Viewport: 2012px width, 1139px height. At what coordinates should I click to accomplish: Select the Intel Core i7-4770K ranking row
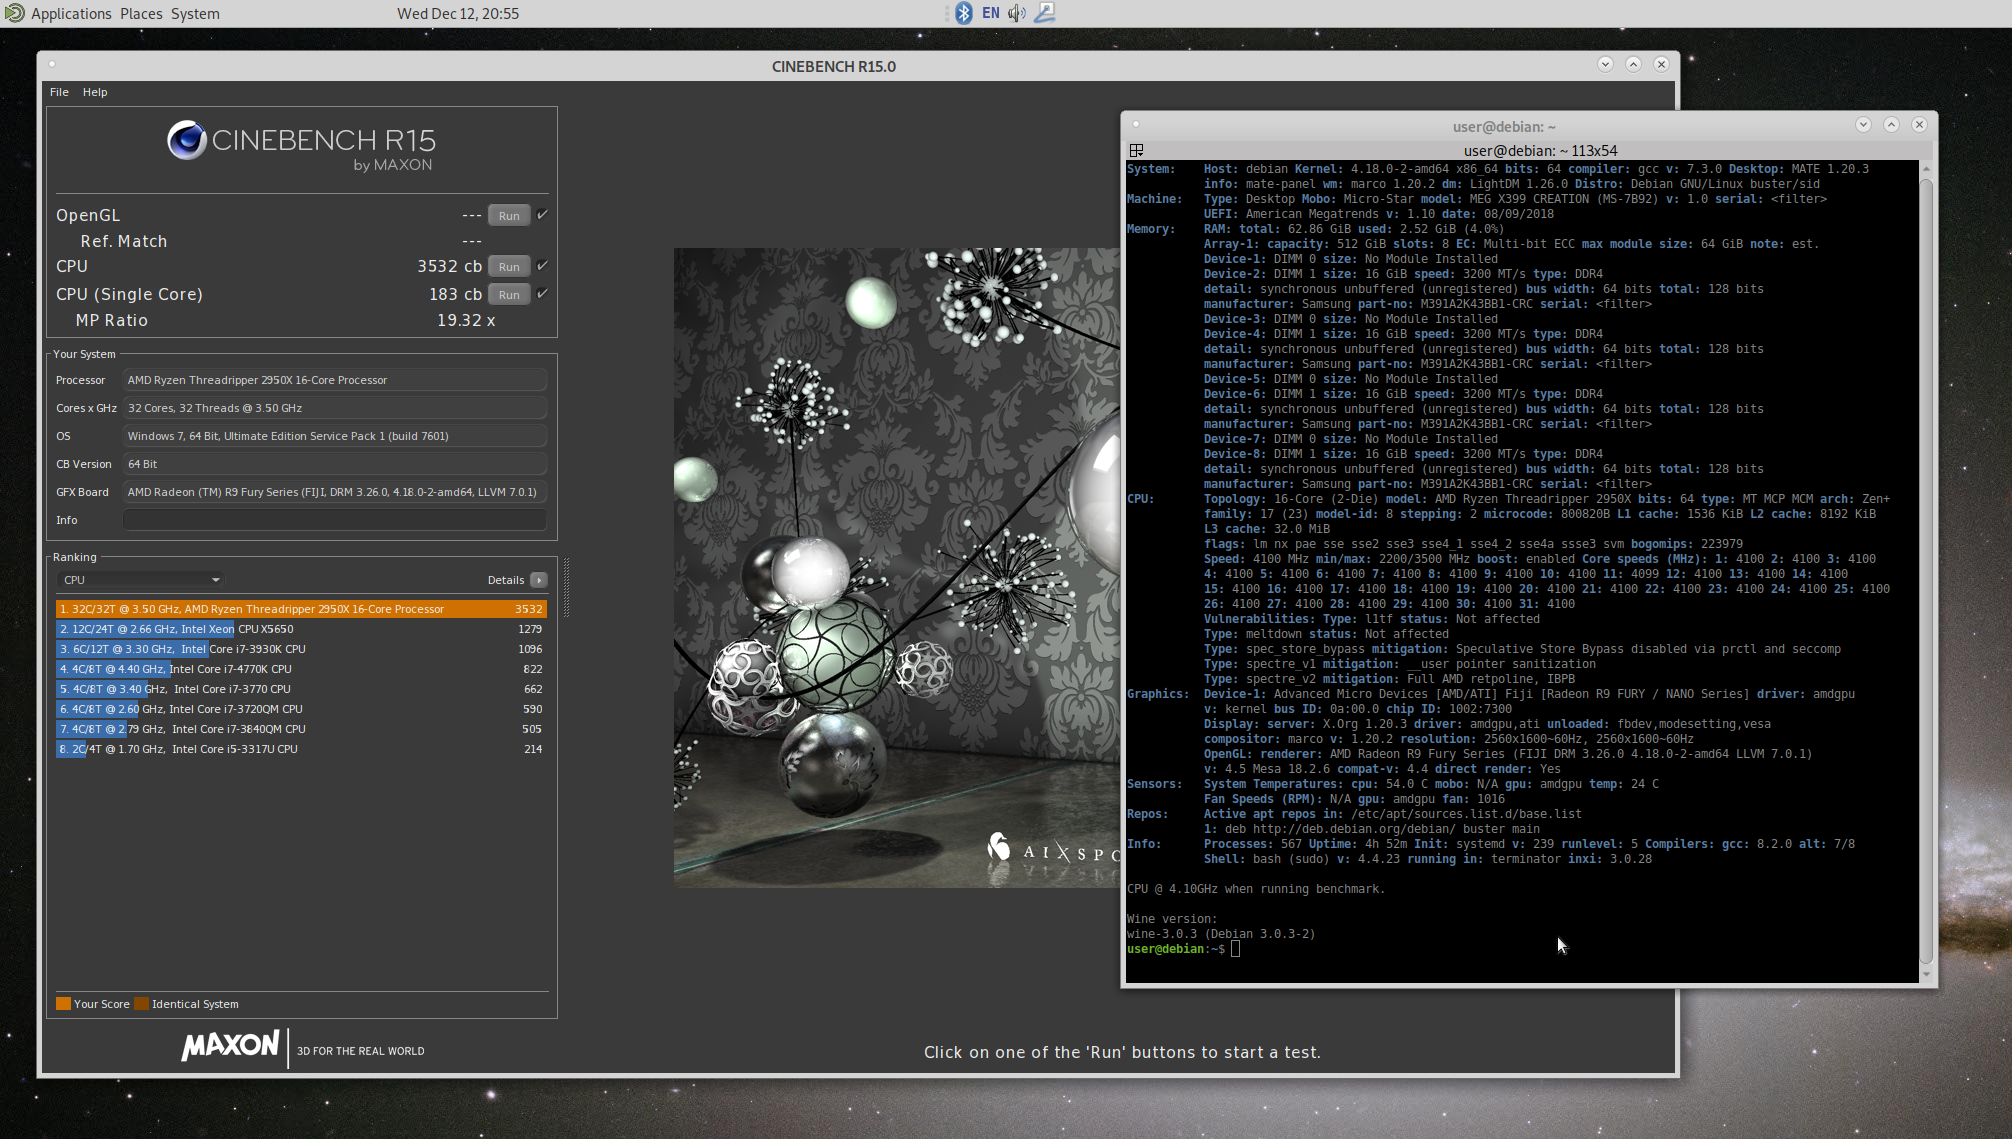(301, 669)
